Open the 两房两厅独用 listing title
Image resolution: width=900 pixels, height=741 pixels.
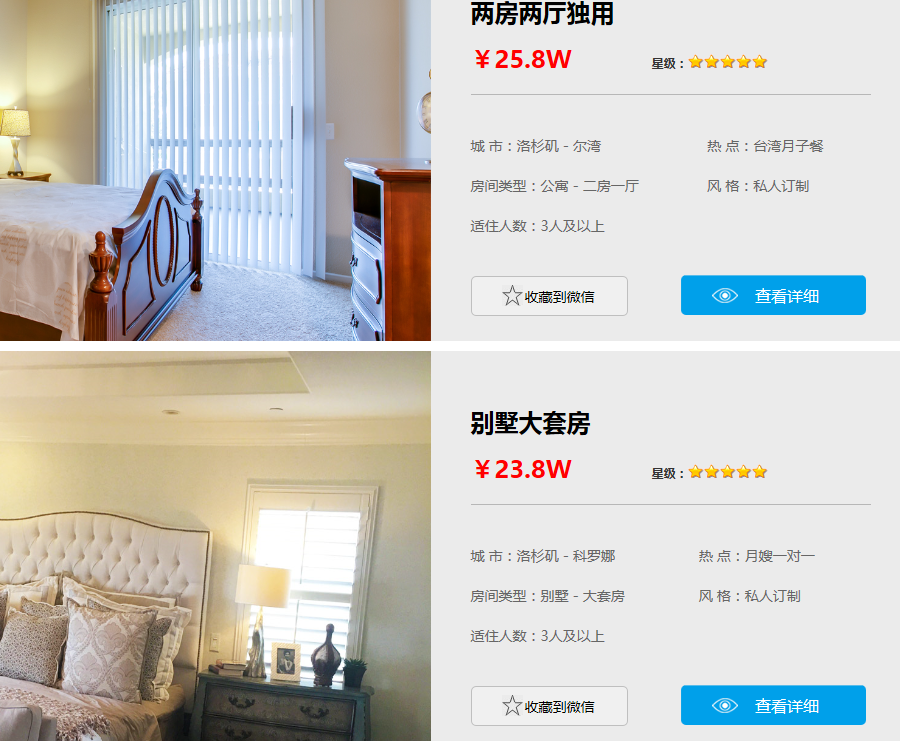click(542, 13)
